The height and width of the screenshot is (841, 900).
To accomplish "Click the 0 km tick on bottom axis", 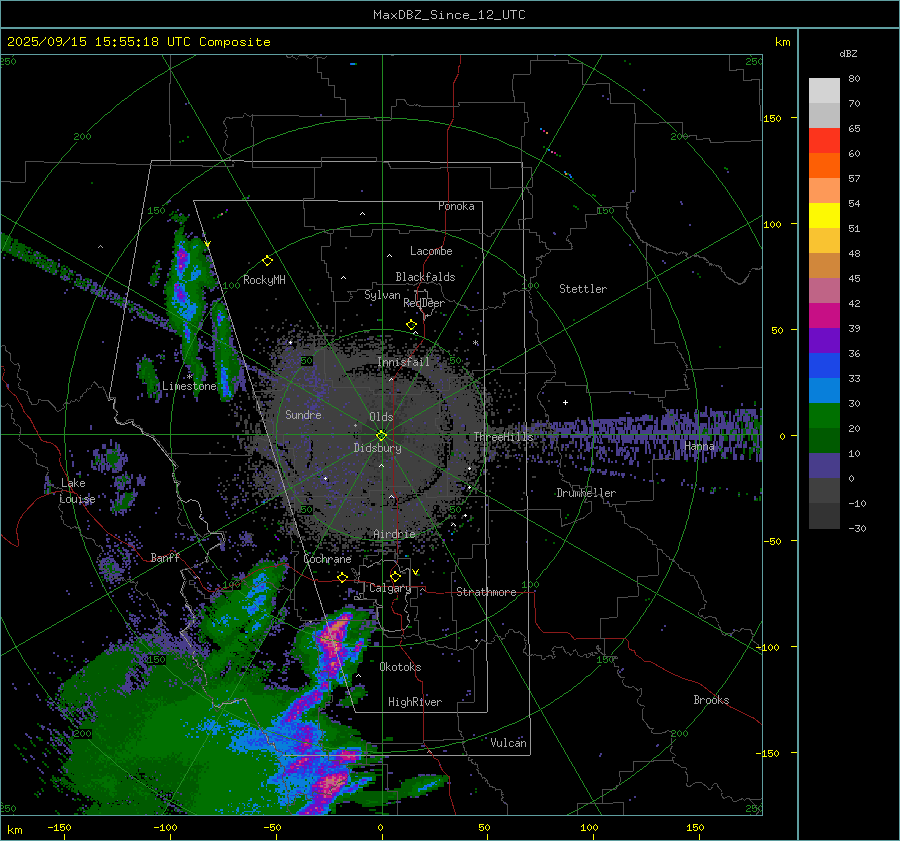I will [x=381, y=827].
